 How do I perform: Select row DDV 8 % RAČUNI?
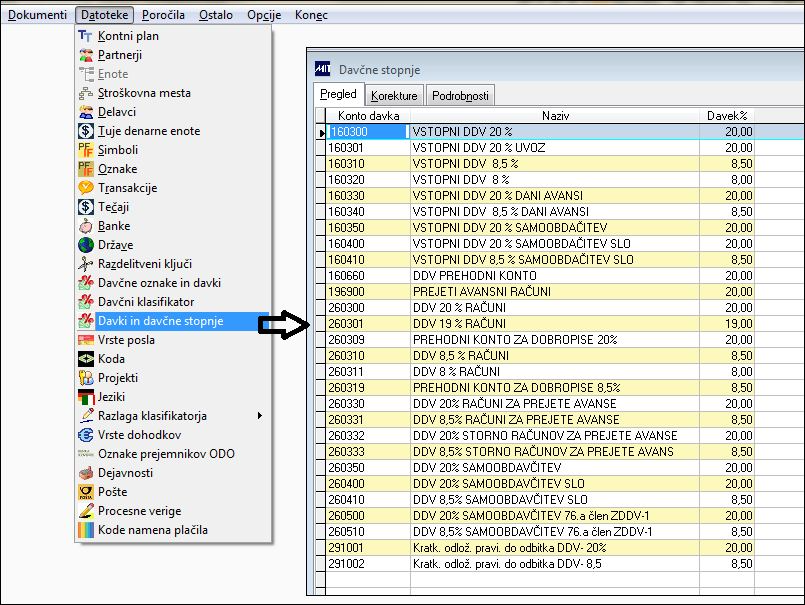click(540, 371)
